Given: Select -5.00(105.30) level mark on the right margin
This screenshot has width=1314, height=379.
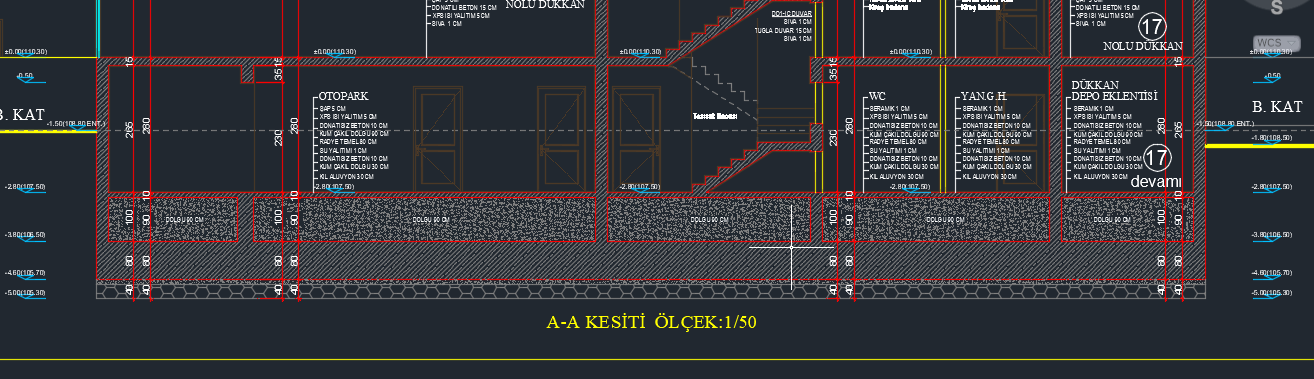Looking at the screenshot, I should (x=1271, y=293).
